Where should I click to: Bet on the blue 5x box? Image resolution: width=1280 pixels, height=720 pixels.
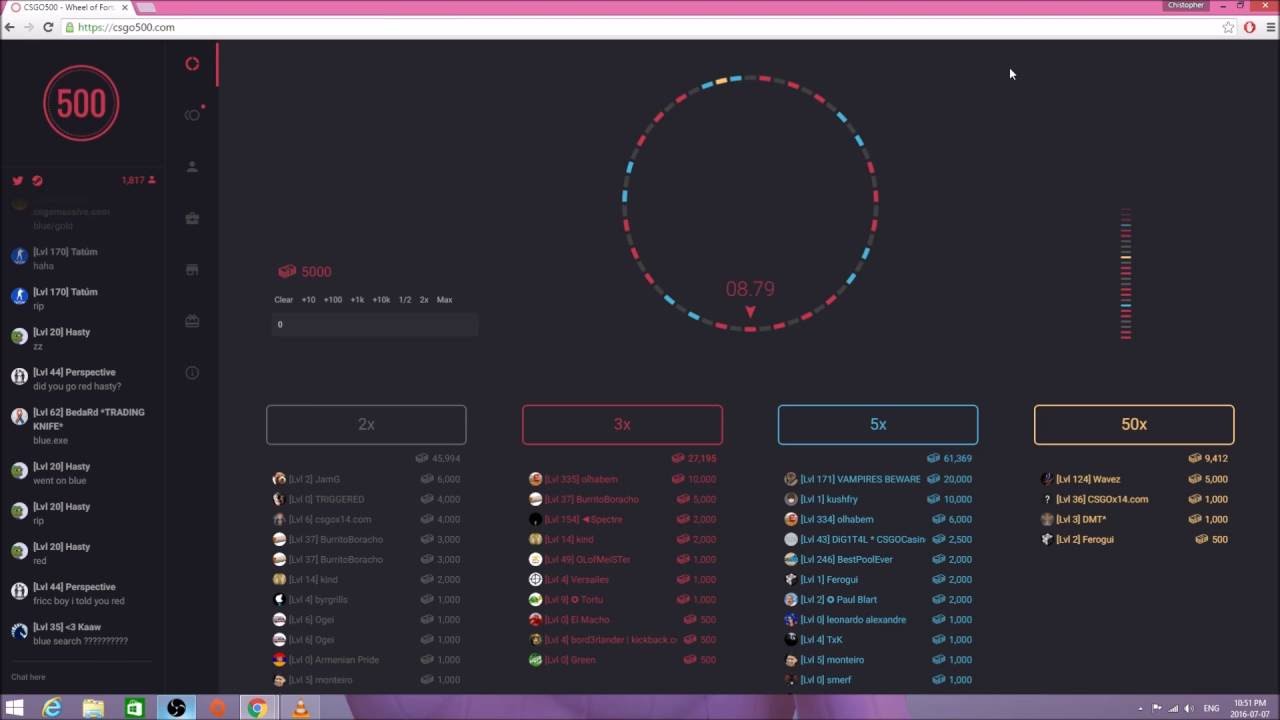point(878,425)
